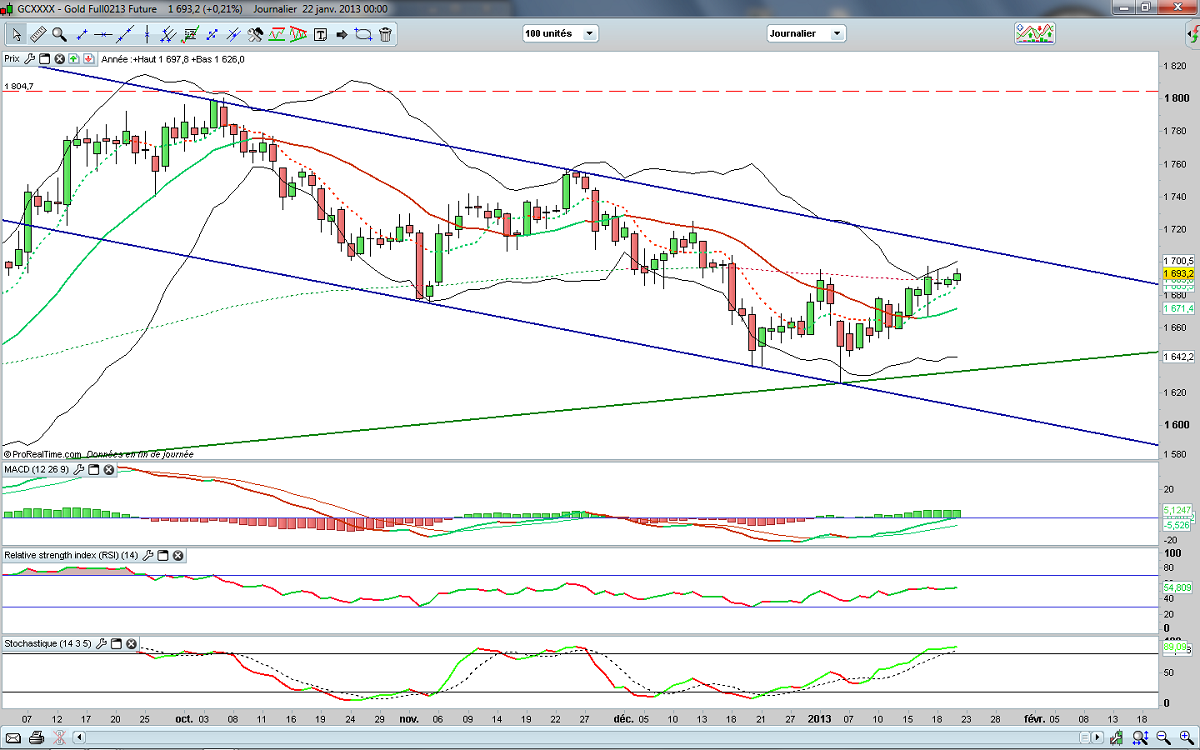Open the hammer and wrench settings tool

point(255,34)
